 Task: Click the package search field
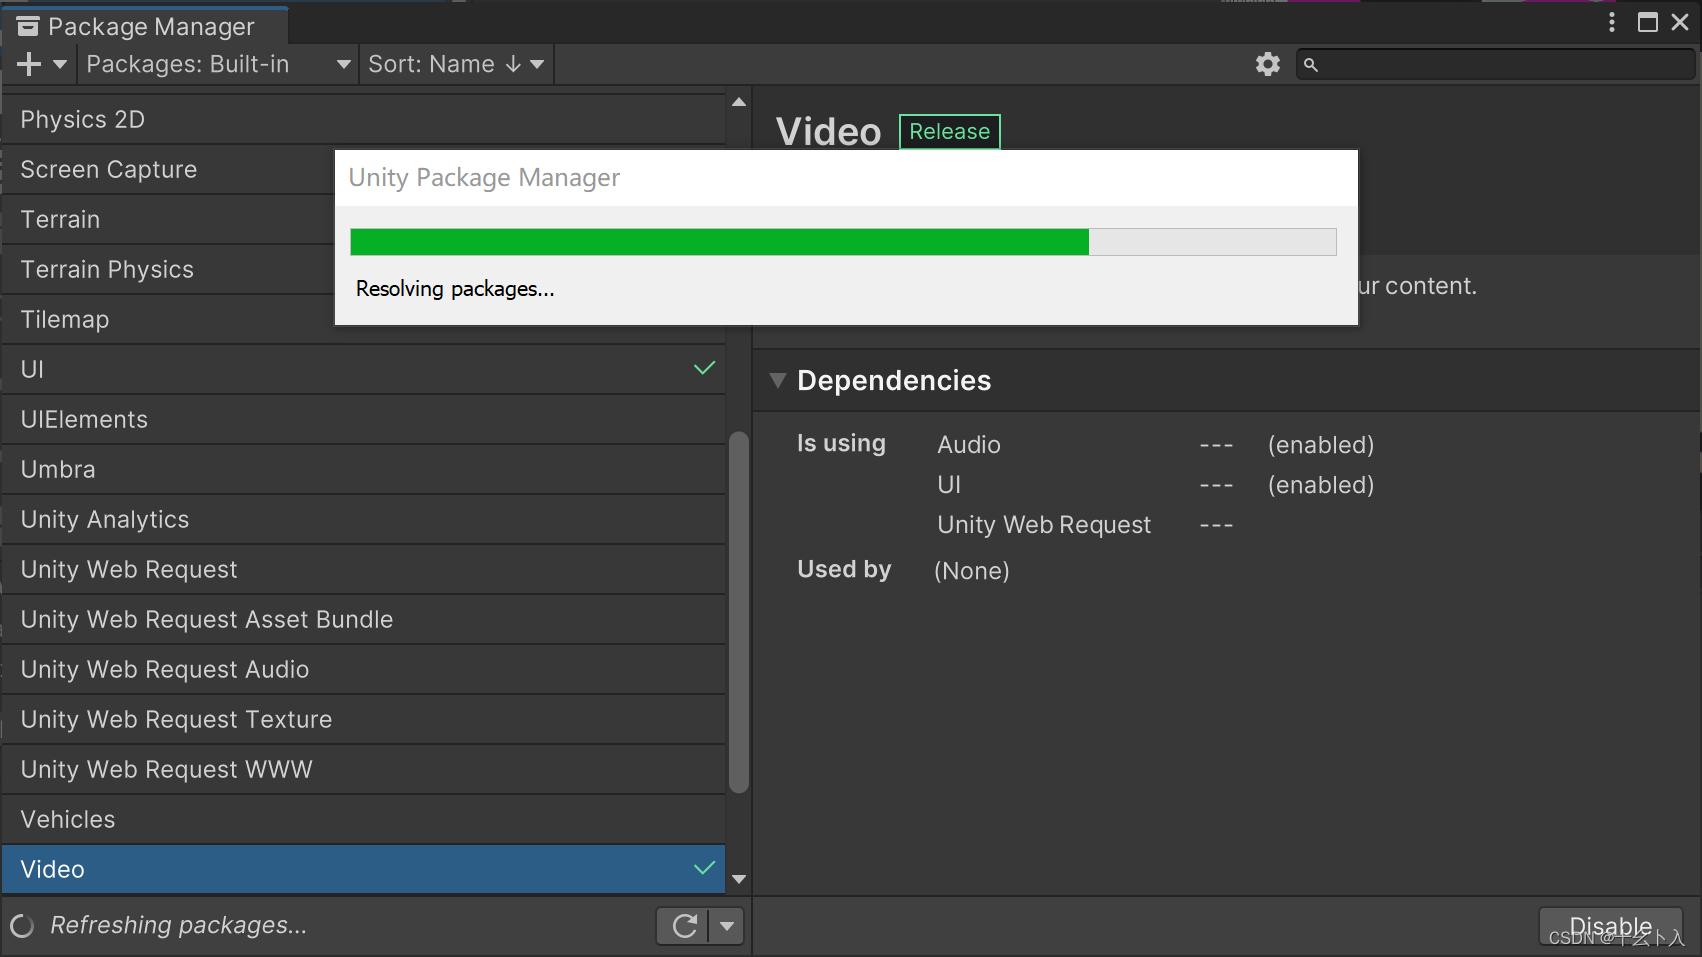click(x=1496, y=64)
